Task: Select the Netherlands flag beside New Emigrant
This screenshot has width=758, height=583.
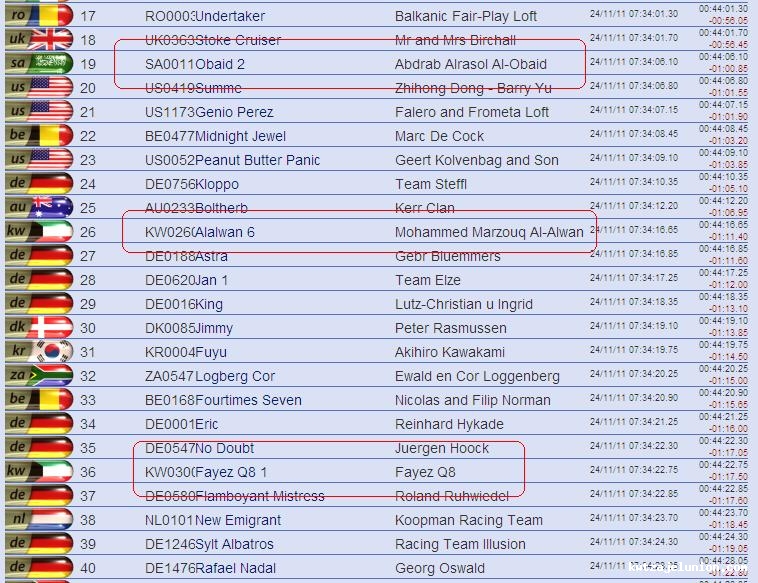Action: click(x=50, y=520)
